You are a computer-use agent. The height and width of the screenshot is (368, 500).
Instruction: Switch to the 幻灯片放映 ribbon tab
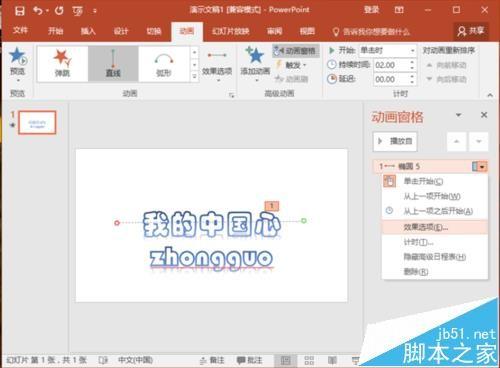(231, 31)
